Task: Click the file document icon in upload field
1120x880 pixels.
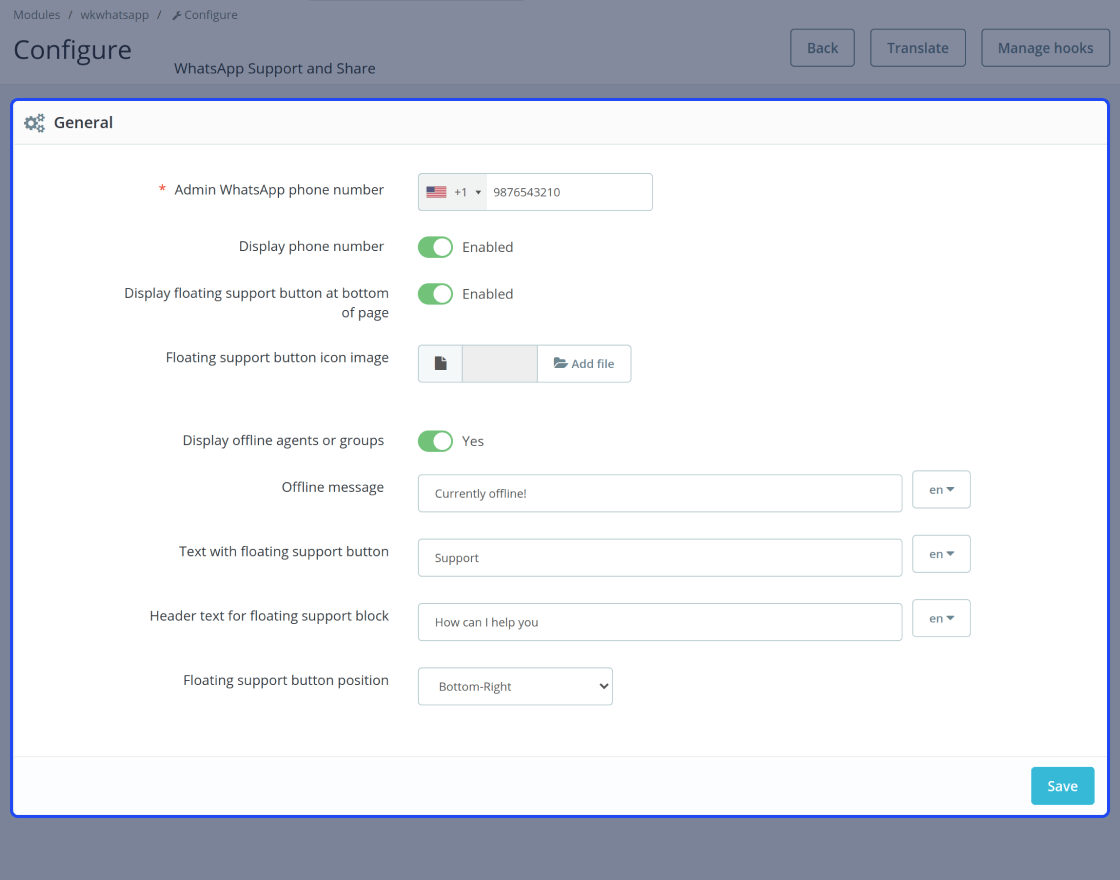Action: point(441,364)
